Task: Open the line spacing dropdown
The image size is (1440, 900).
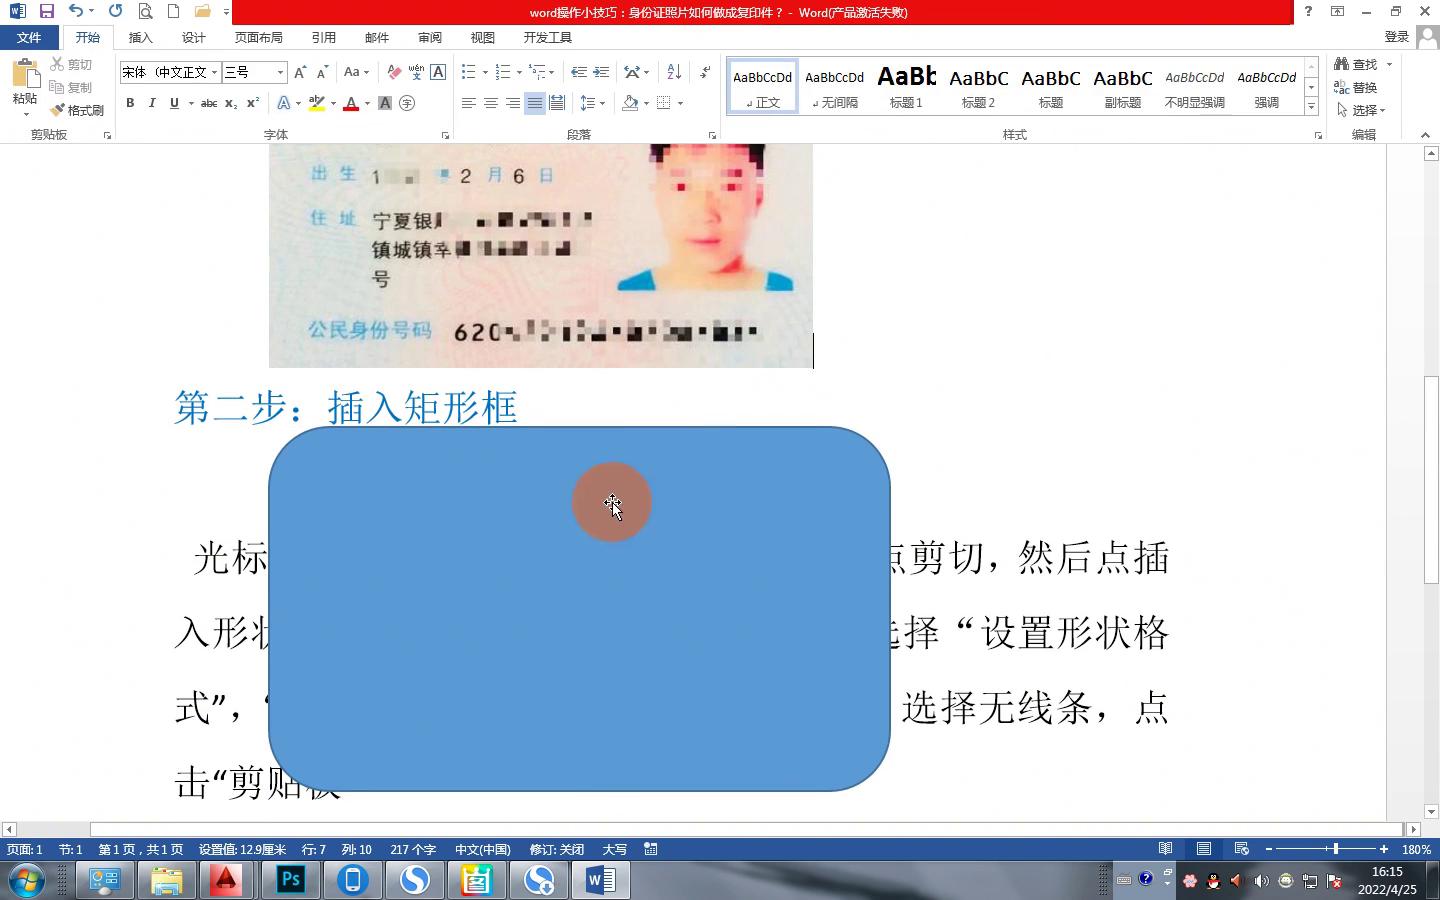Action: pyautogui.click(x=600, y=103)
